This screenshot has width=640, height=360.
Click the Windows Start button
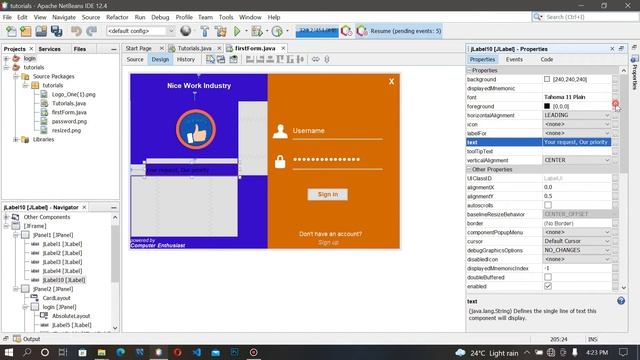(9, 352)
